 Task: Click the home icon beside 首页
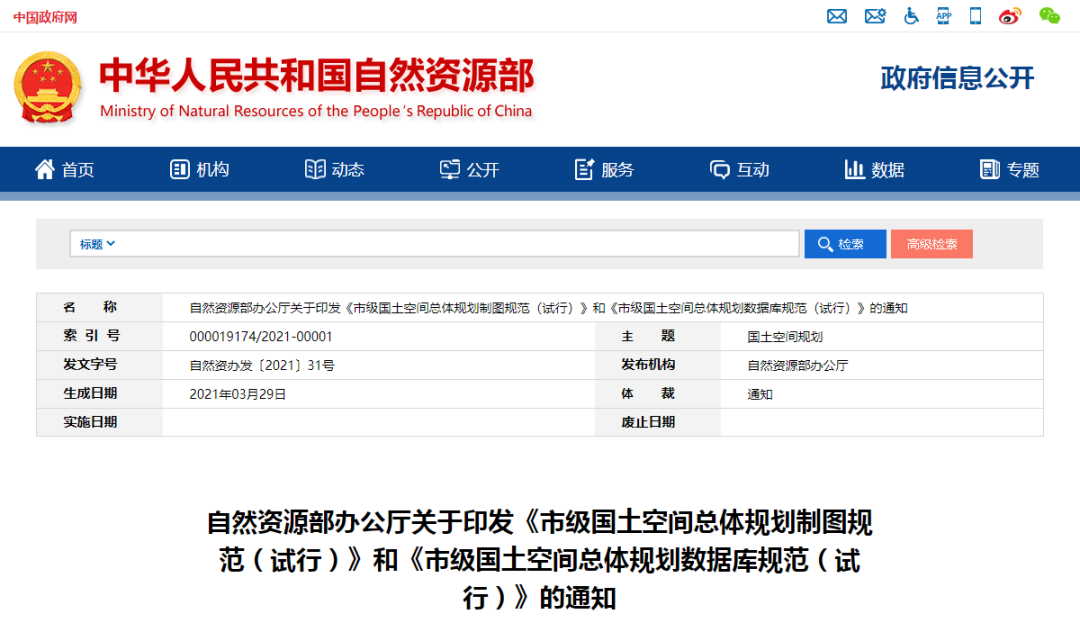click(x=45, y=169)
